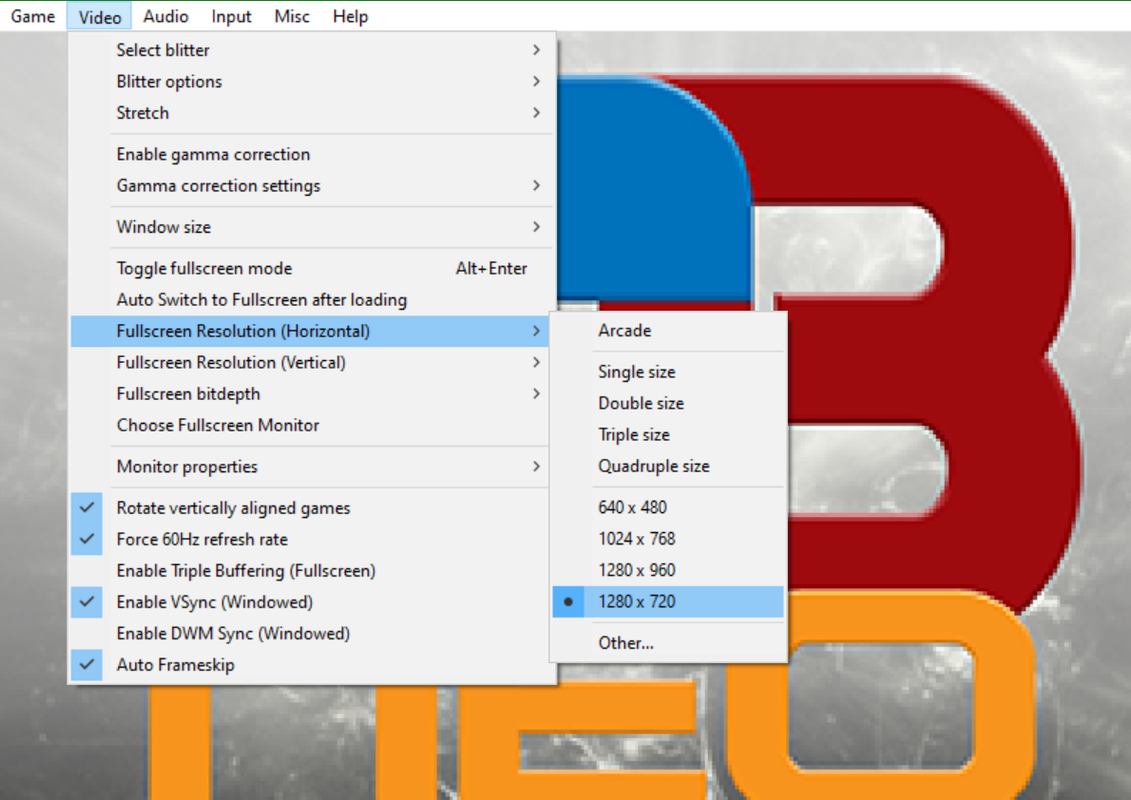Open the Input menu

[x=231, y=16]
